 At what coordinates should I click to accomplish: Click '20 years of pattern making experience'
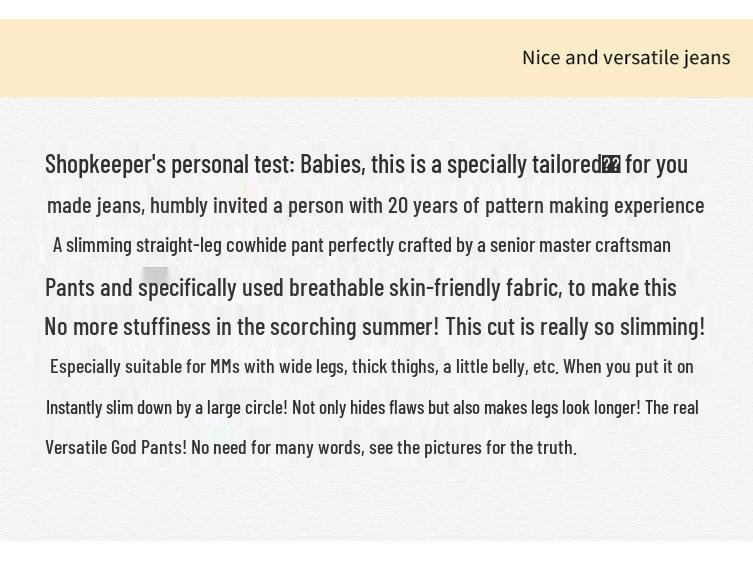tap(546, 205)
